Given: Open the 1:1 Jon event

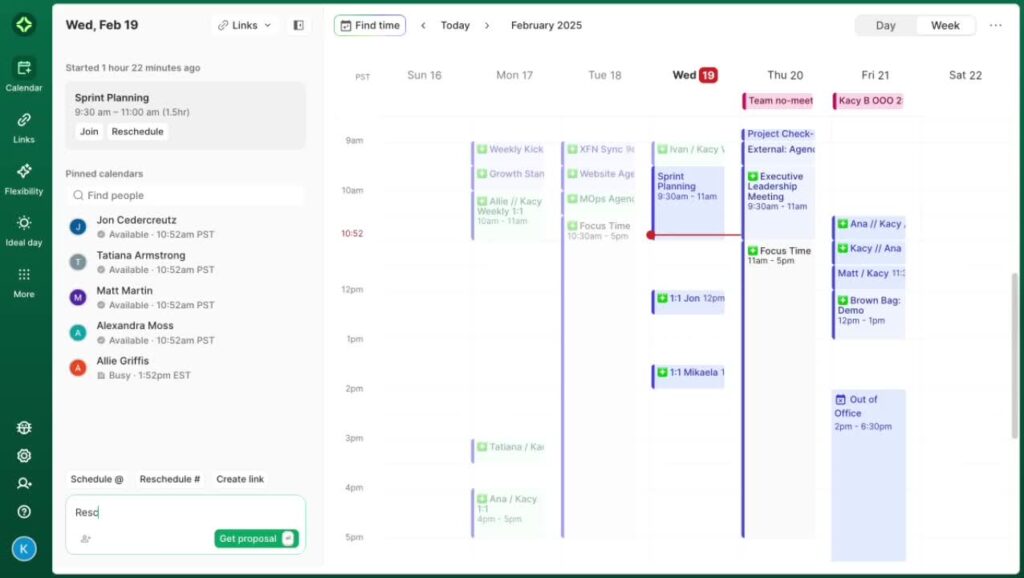Looking at the screenshot, I should [x=688, y=301].
